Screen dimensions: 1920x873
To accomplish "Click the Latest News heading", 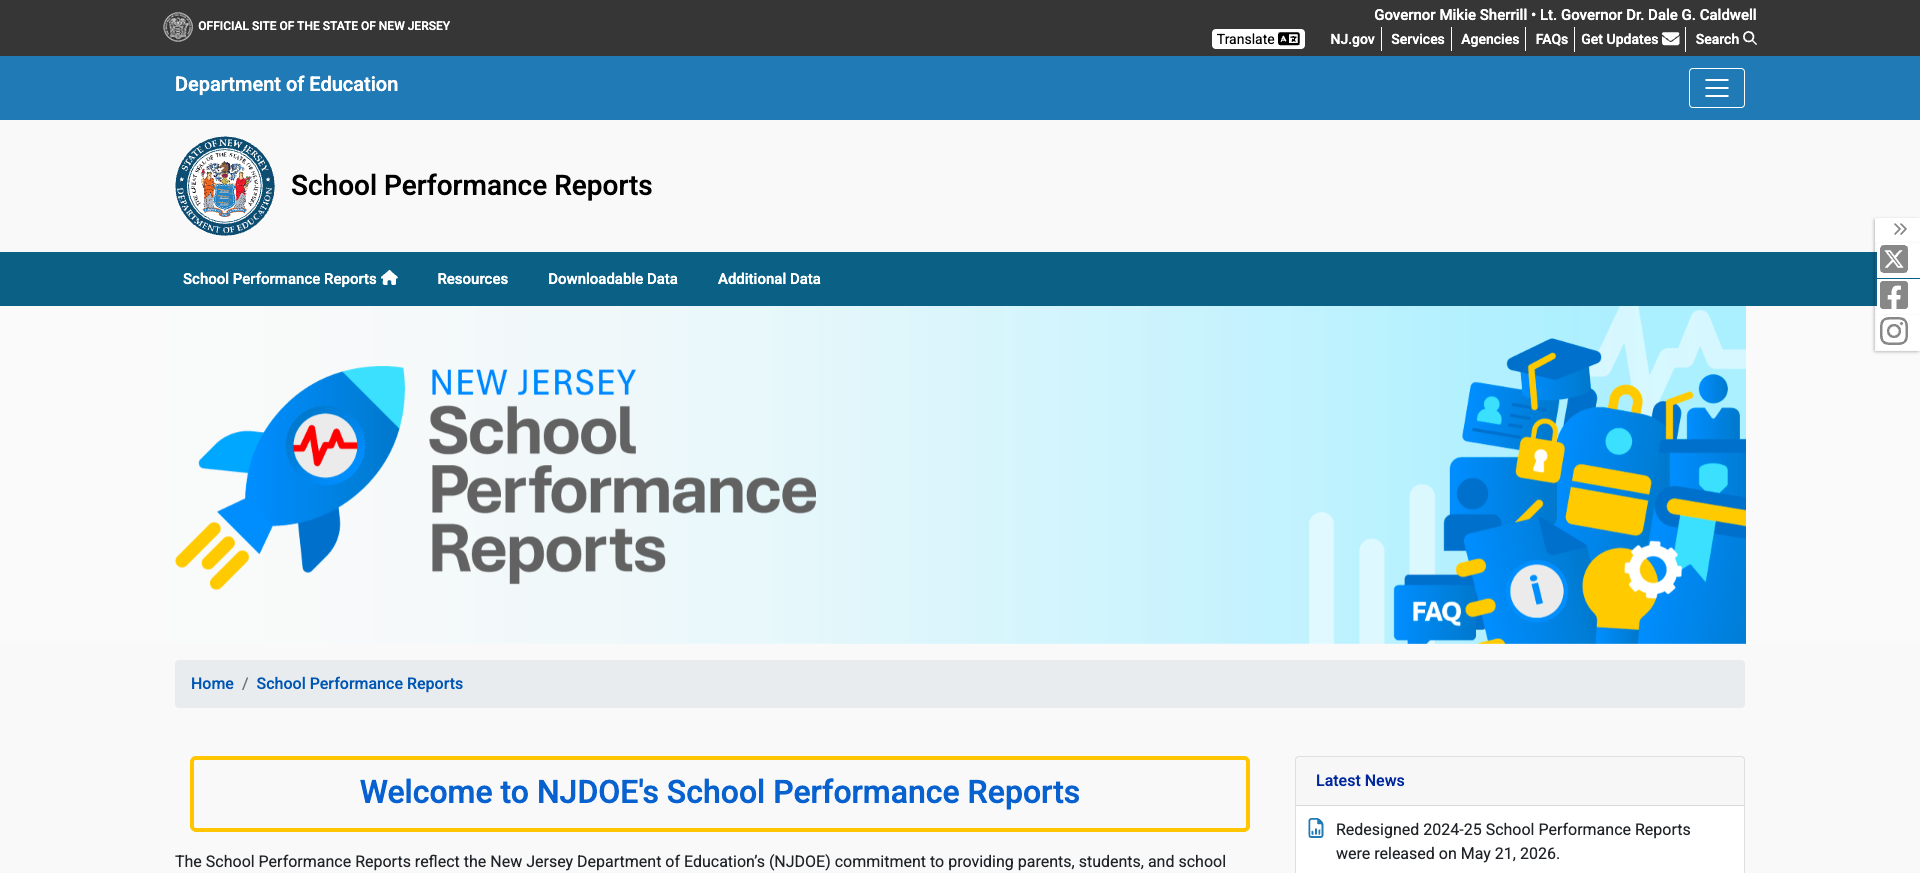I will (x=1359, y=781).
